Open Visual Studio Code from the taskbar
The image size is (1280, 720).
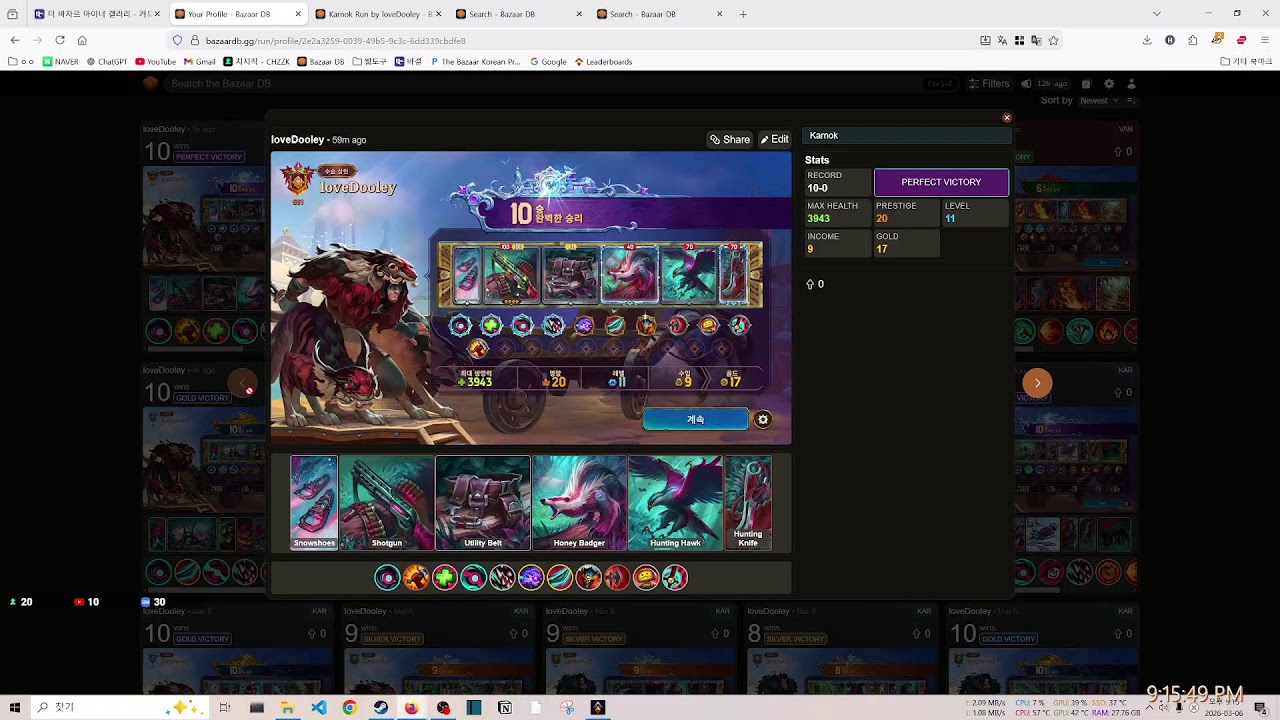(318, 708)
